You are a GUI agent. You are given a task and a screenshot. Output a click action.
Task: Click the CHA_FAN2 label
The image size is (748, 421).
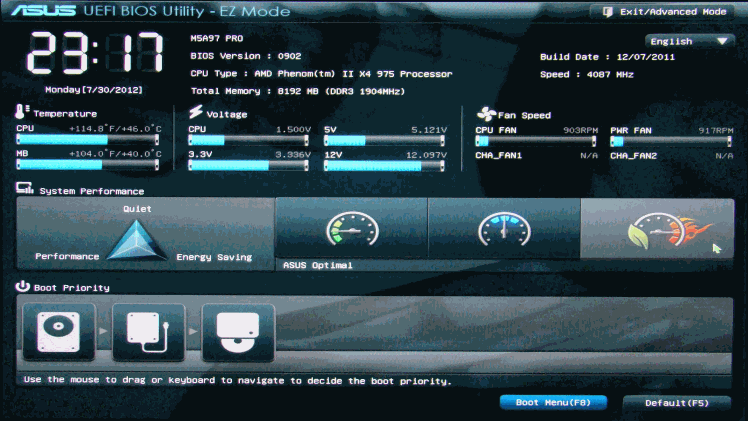tap(634, 155)
